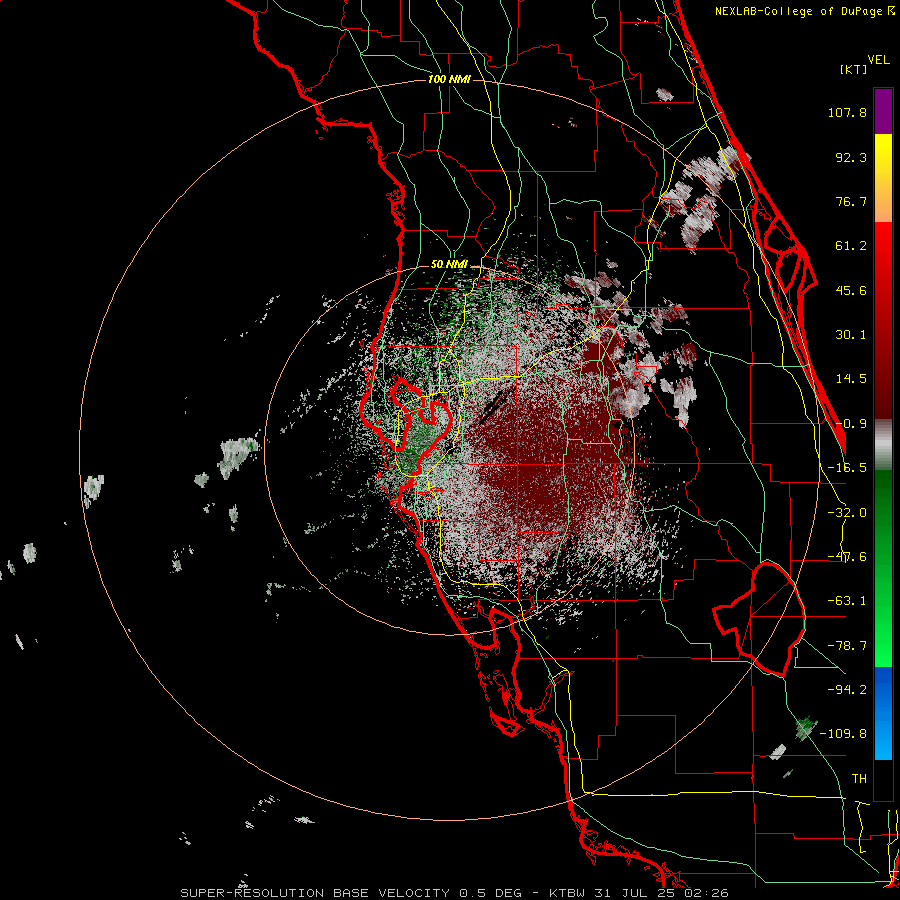The height and width of the screenshot is (900, 900).
Task: Click the VEL legend title
Action: click(878, 60)
